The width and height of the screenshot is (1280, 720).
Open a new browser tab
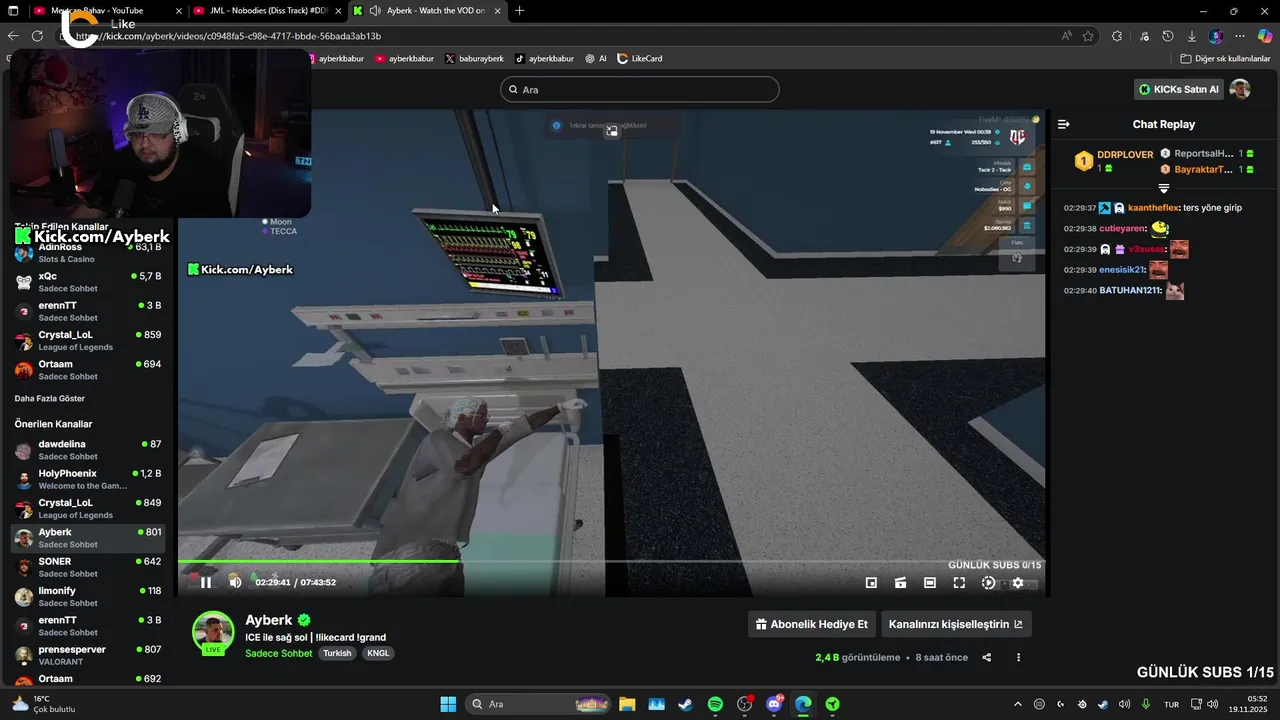click(x=519, y=11)
